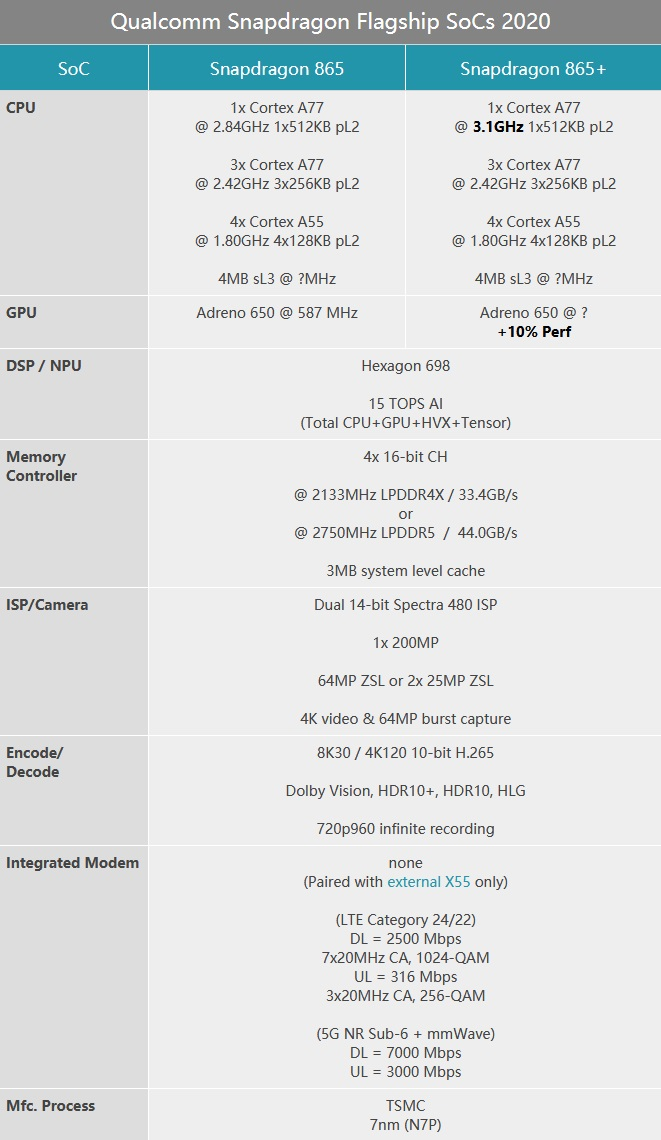The width and height of the screenshot is (661, 1140).
Task: Click the table title Qualcomm Snapdragon Flagship SoCs 2020
Action: 330,22
